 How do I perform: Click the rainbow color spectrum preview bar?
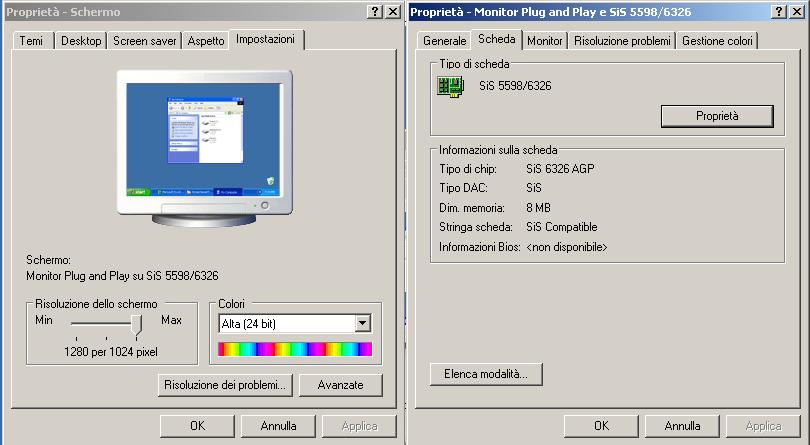point(295,349)
